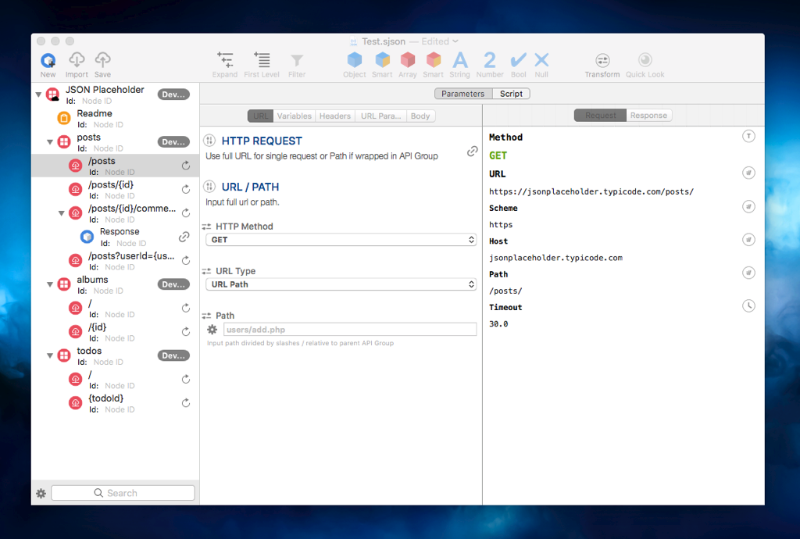800x539 pixels.
Task: Open the Headers tab
Action: pyautogui.click(x=335, y=116)
